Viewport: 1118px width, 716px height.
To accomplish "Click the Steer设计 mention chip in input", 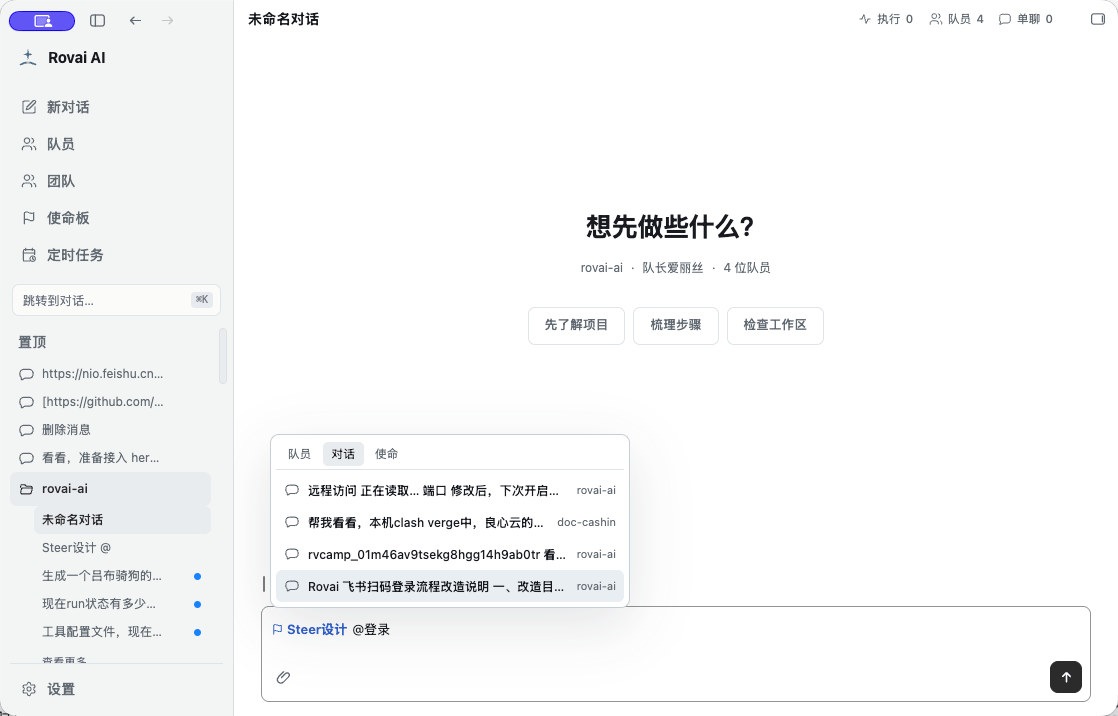I will (x=309, y=630).
